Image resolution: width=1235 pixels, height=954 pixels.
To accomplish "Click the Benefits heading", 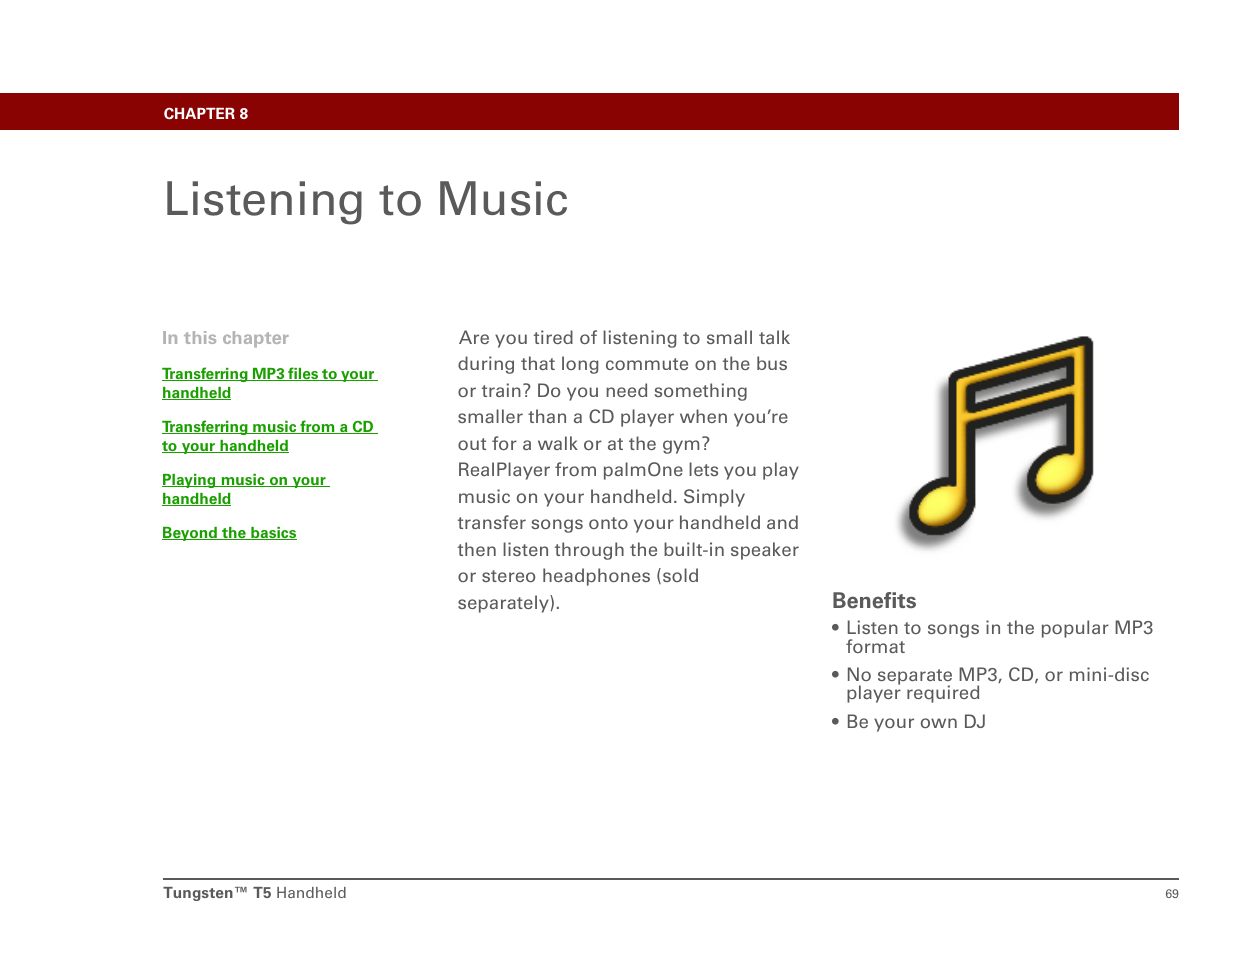I will (874, 601).
